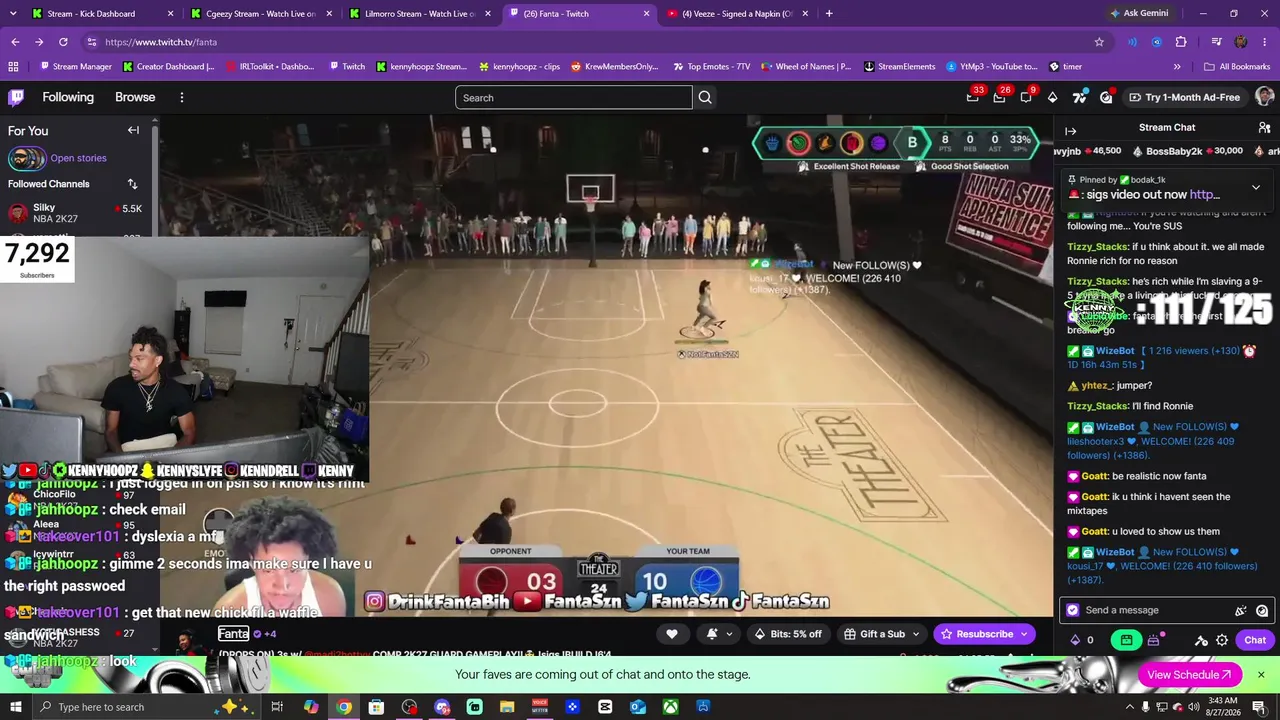Viewport: 1280px width, 720px height.
Task: Click the search magnifier button
Action: coord(705,98)
